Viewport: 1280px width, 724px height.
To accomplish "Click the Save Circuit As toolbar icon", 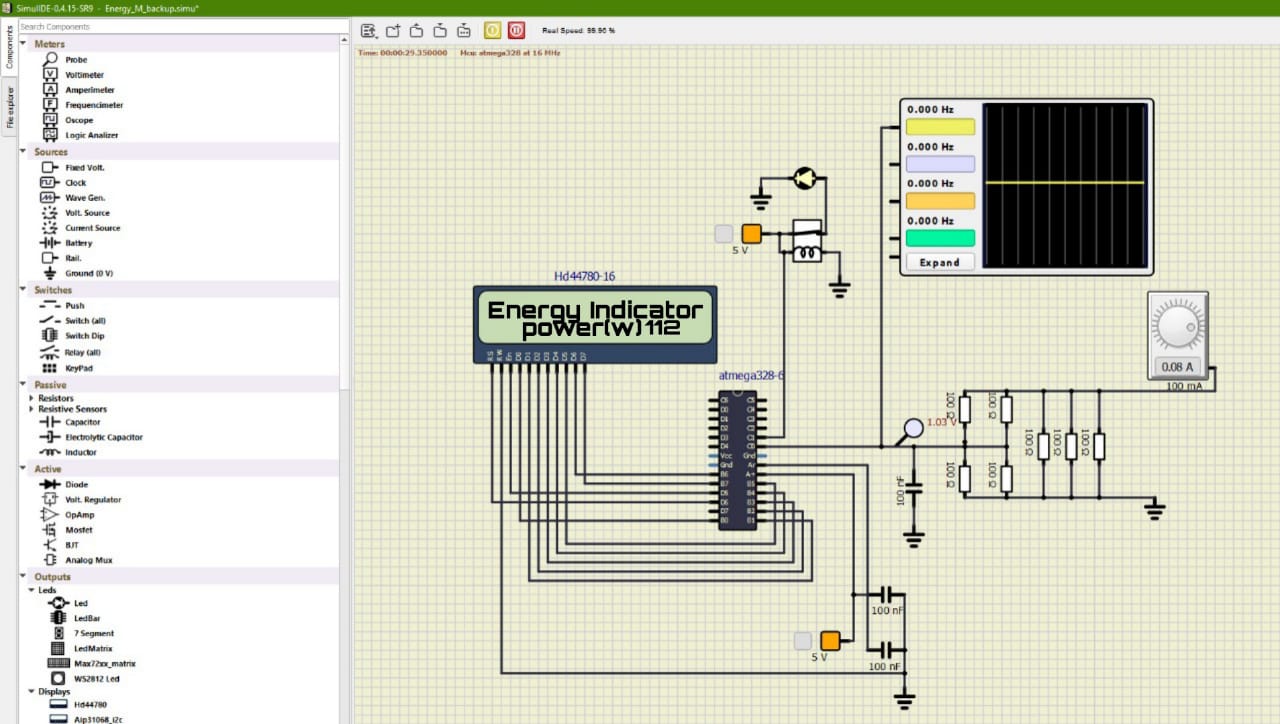I will (x=464, y=30).
